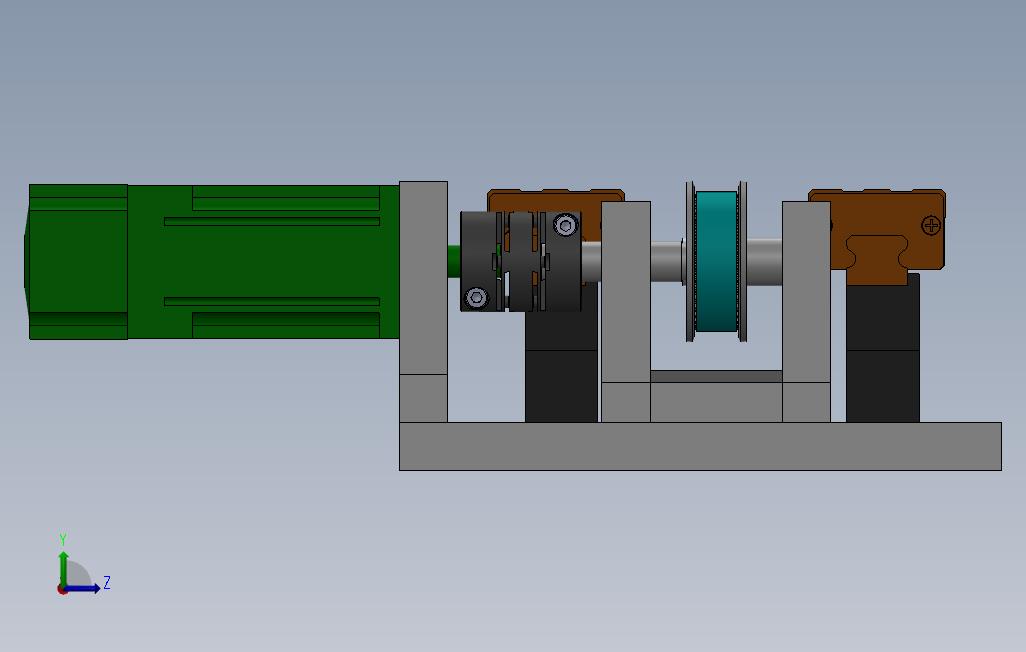Select the teal timing pulley

pos(716,261)
